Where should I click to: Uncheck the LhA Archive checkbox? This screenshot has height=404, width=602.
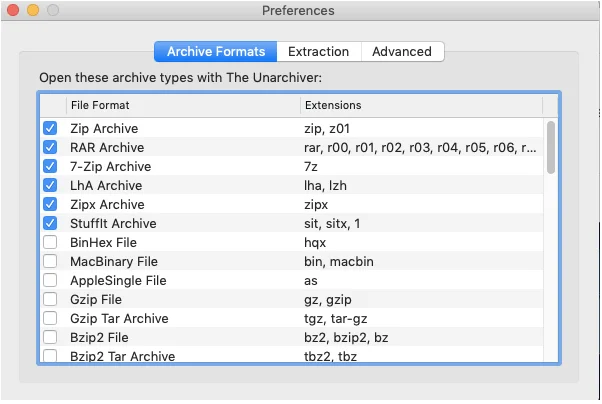click(x=50, y=186)
